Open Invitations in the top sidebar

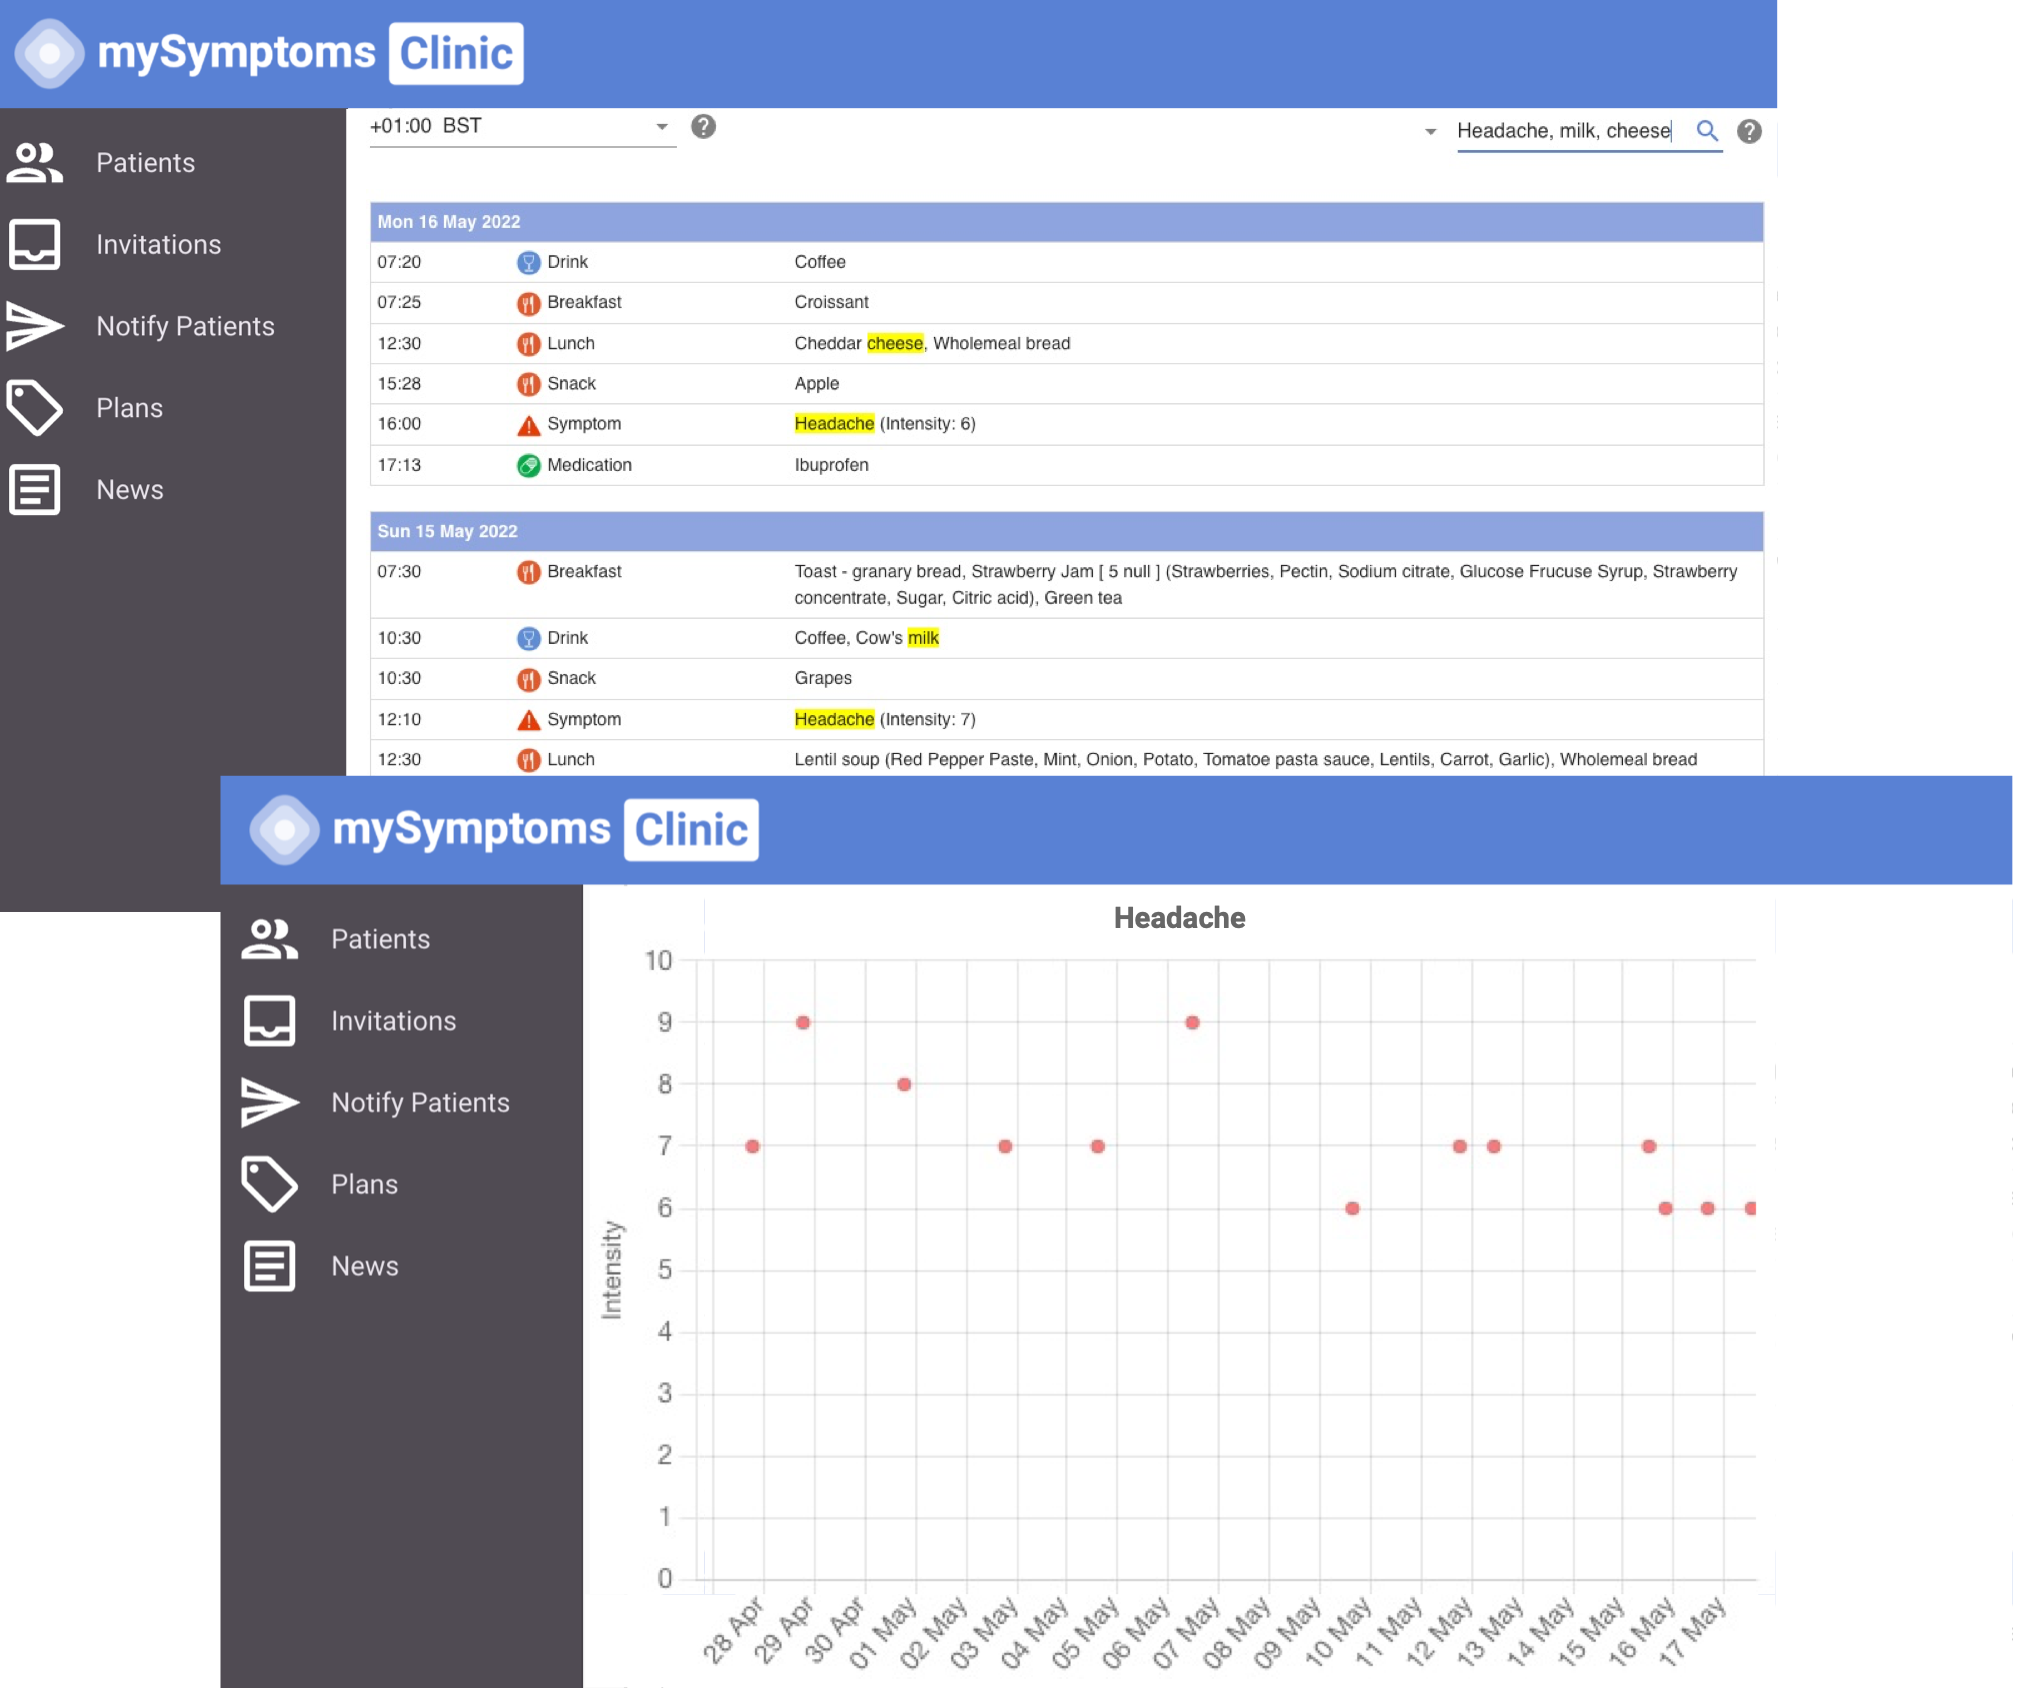click(158, 245)
